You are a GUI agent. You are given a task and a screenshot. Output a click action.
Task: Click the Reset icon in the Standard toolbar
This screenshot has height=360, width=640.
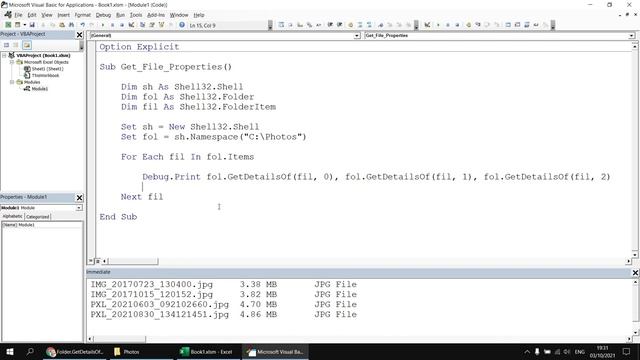122,25
